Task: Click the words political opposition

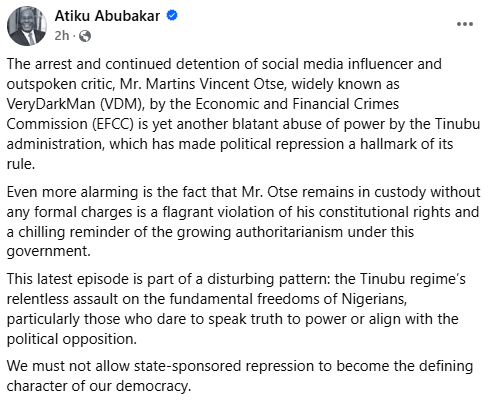Action: tap(72, 339)
